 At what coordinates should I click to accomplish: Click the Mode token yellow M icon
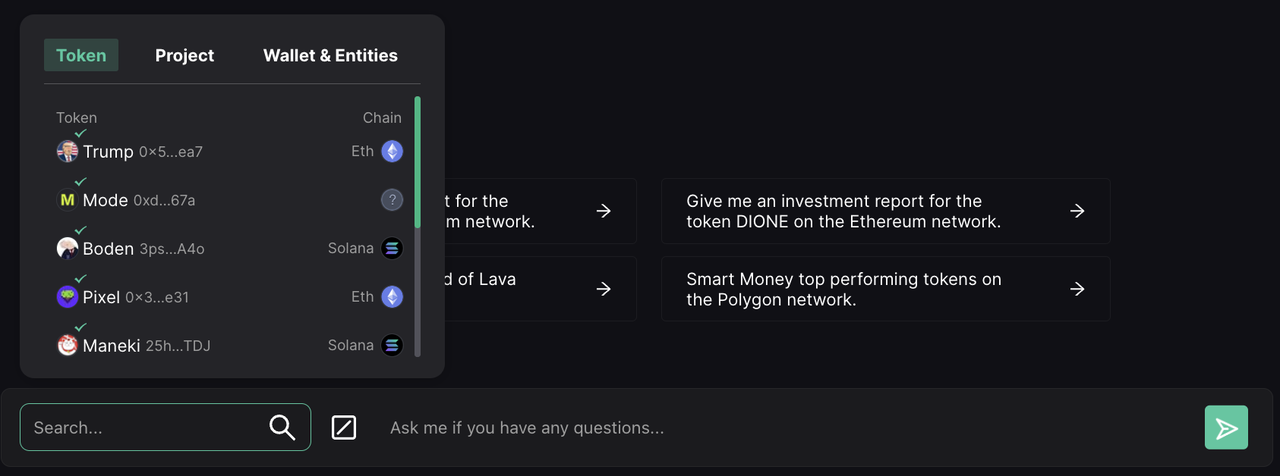(x=67, y=200)
